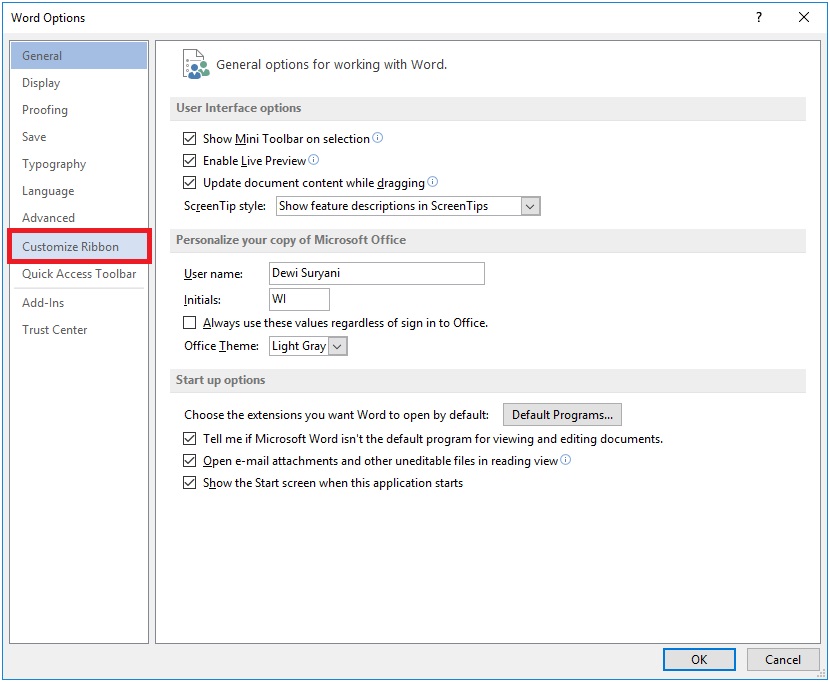Click the Office Theme label
The height and width of the screenshot is (682, 830).
click(221, 346)
